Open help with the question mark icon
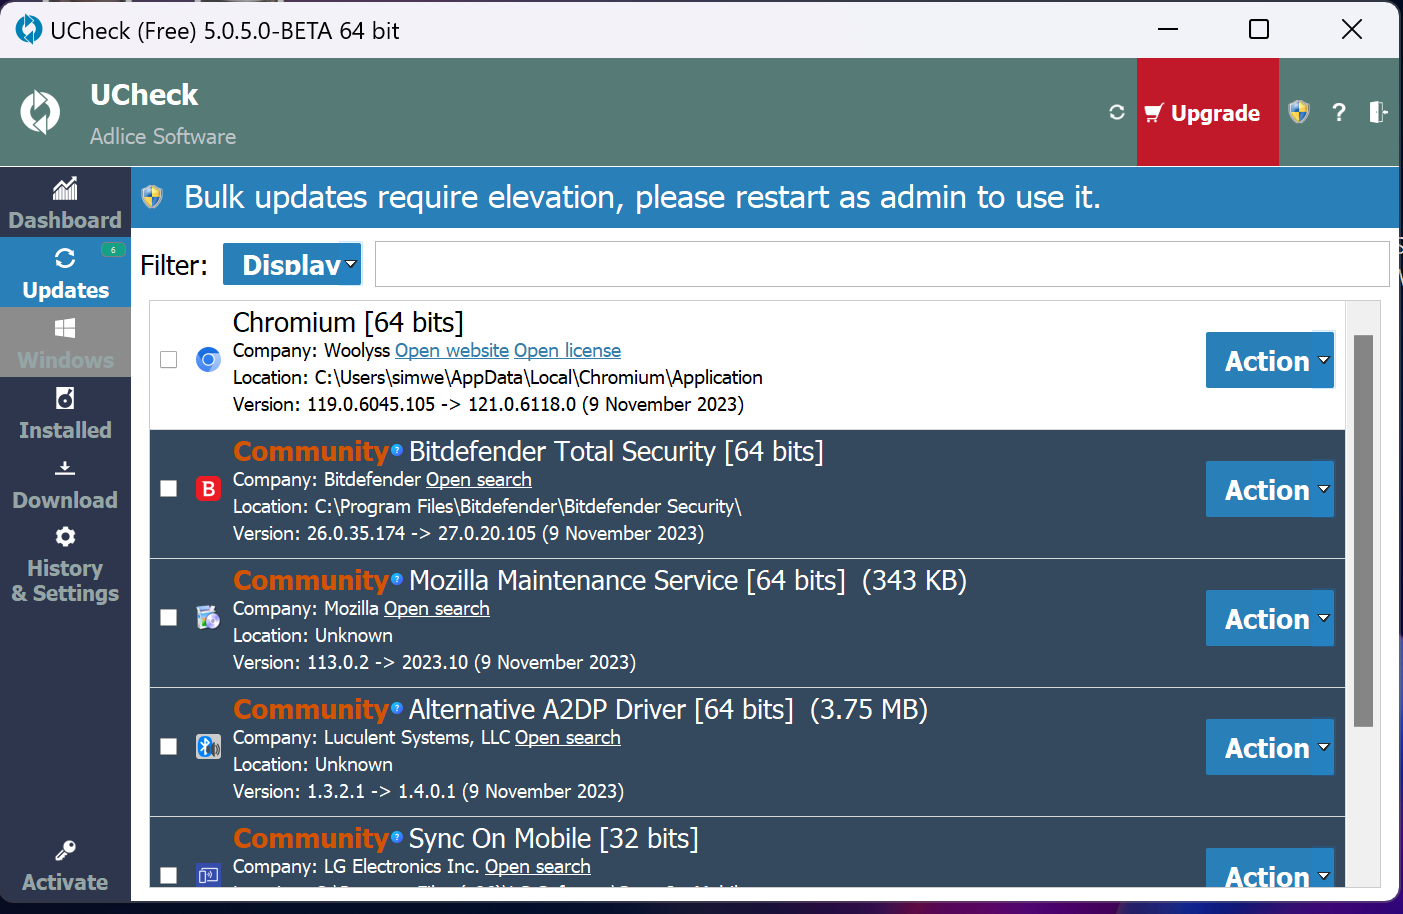The image size is (1403, 914). (x=1339, y=112)
